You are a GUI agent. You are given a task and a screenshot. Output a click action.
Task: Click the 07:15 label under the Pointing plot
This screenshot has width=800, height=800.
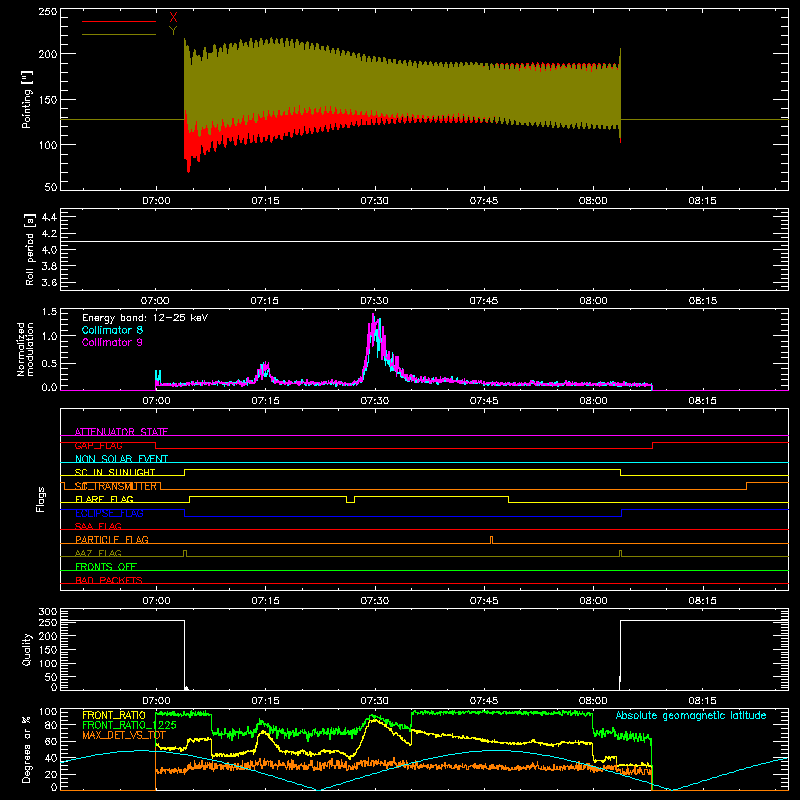coord(265,201)
